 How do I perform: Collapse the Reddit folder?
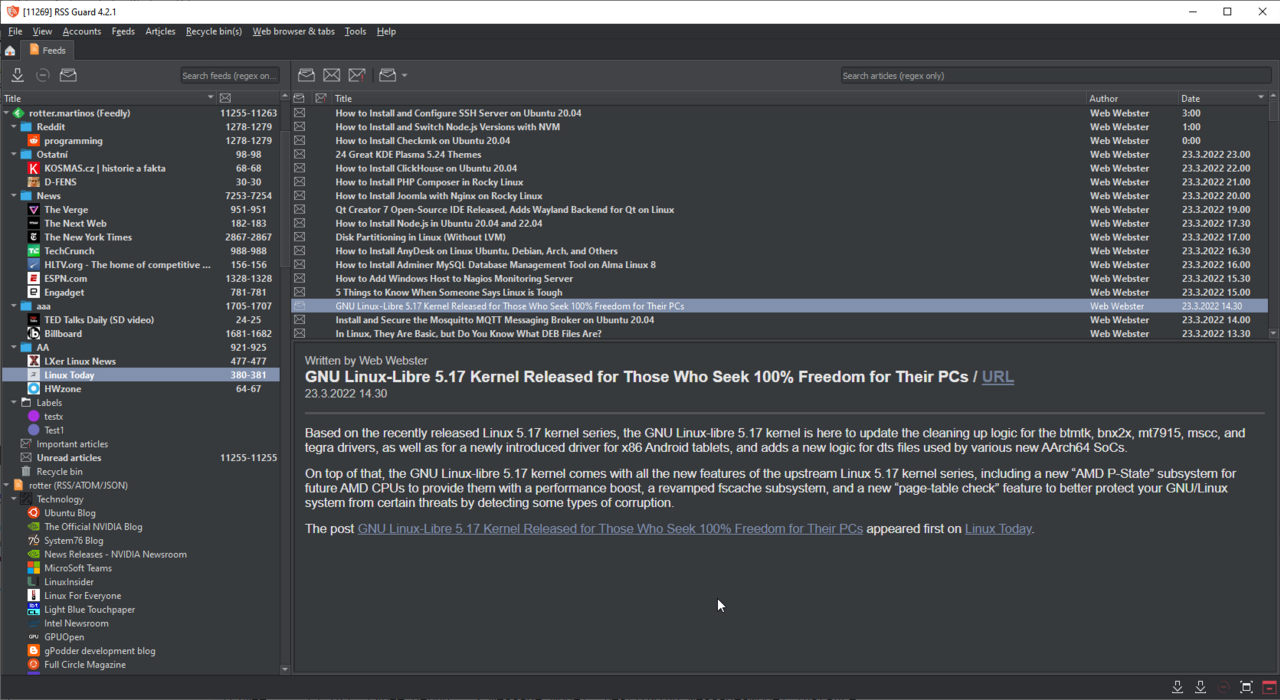[14, 127]
